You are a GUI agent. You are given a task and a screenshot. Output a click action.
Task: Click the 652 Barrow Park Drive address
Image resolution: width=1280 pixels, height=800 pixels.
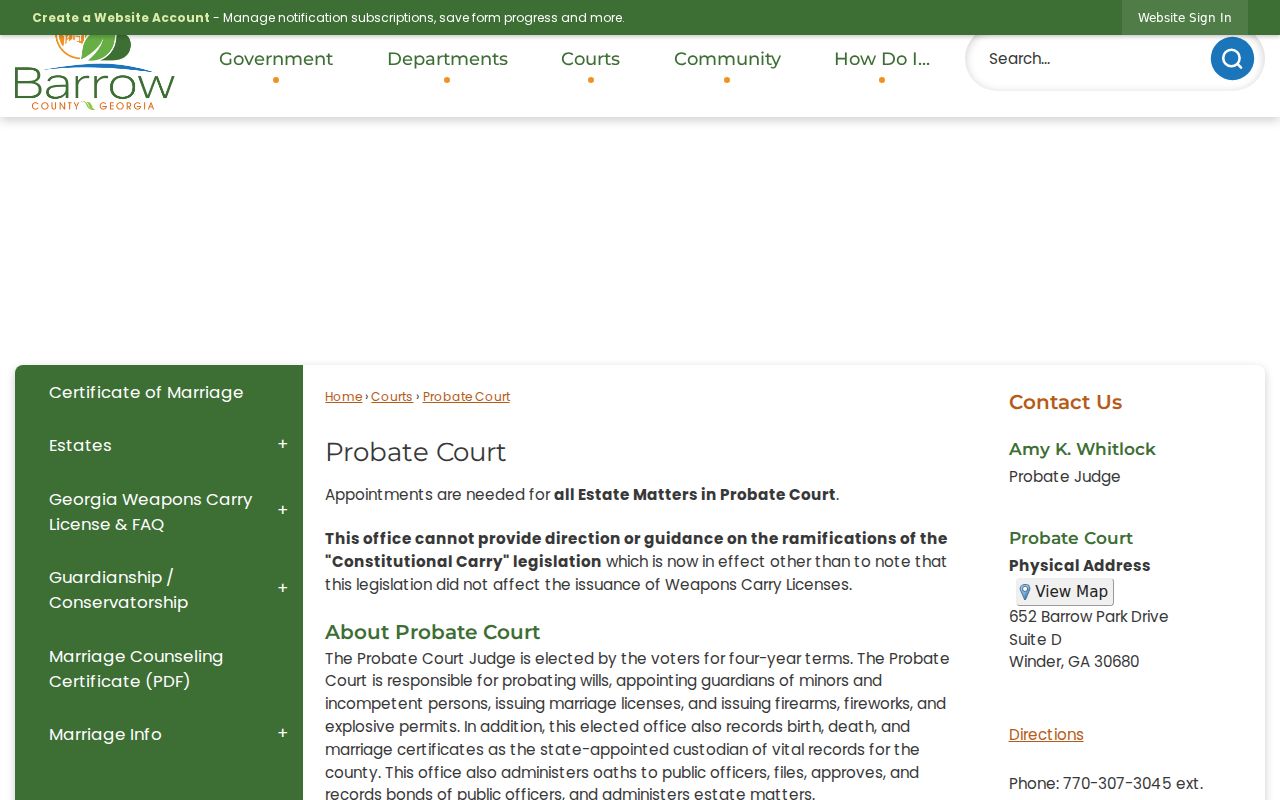[1088, 617]
